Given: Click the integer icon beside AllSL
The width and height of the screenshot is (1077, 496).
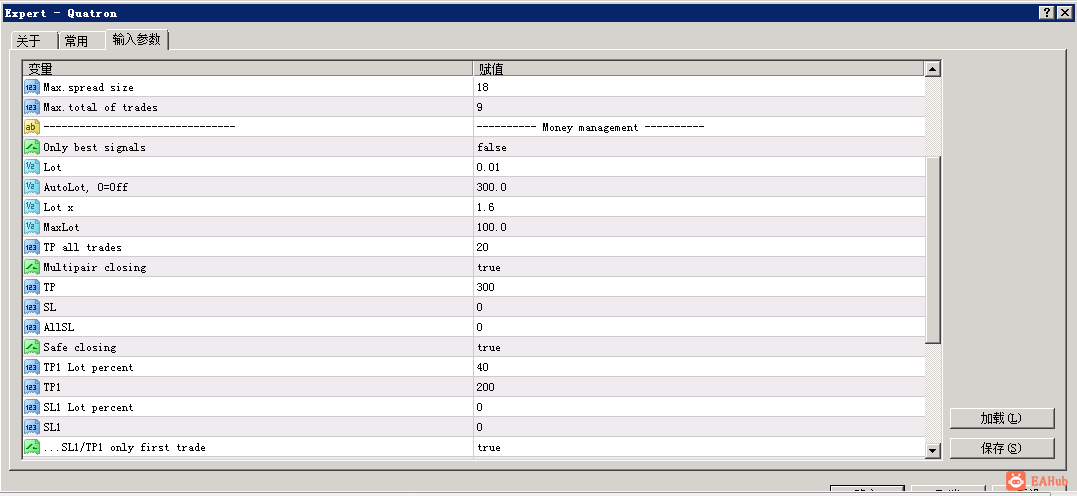Looking at the screenshot, I should [32, 327].
